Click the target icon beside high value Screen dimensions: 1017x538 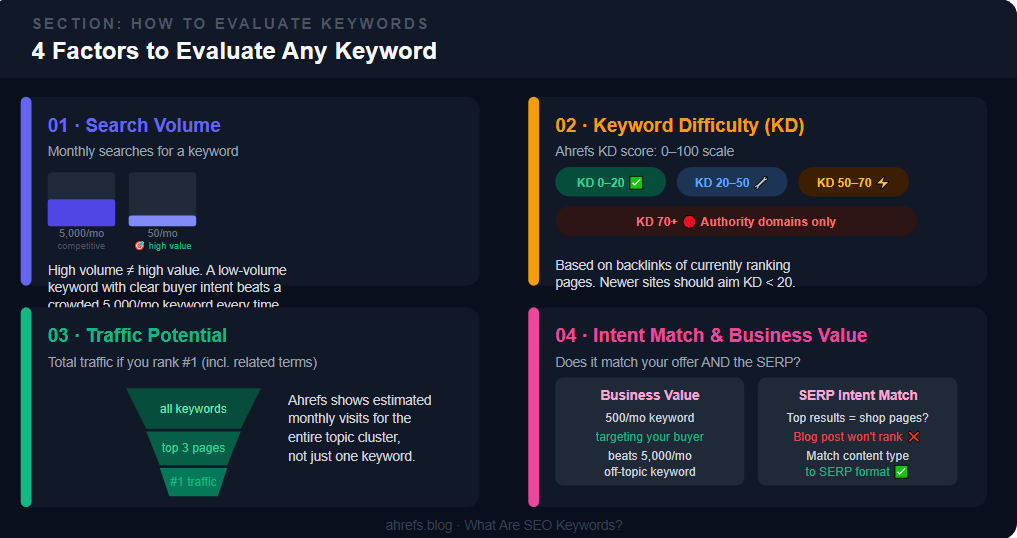coord(139,246)
